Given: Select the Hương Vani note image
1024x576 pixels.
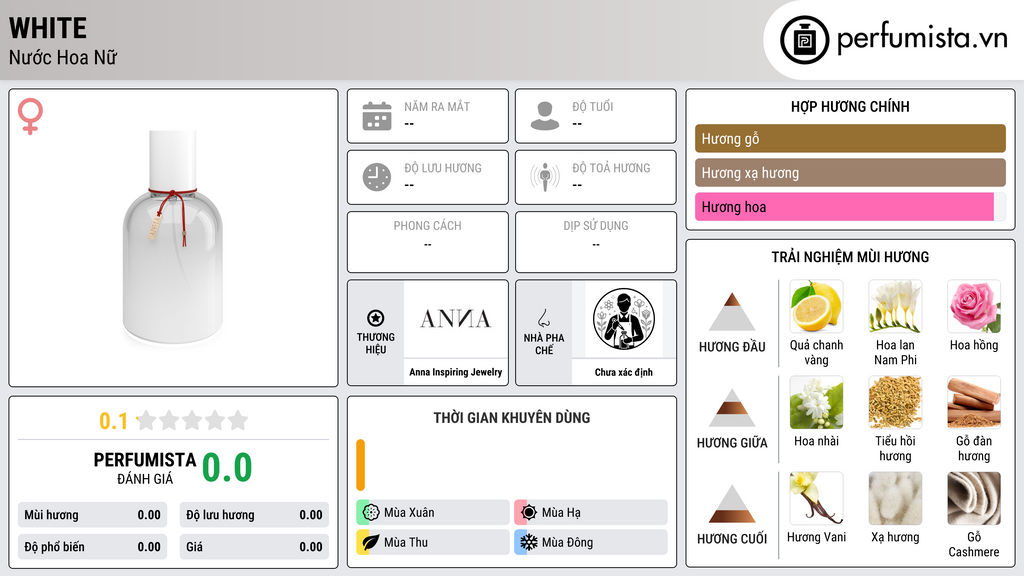Looking at the screenshot, I should [816, 499].
